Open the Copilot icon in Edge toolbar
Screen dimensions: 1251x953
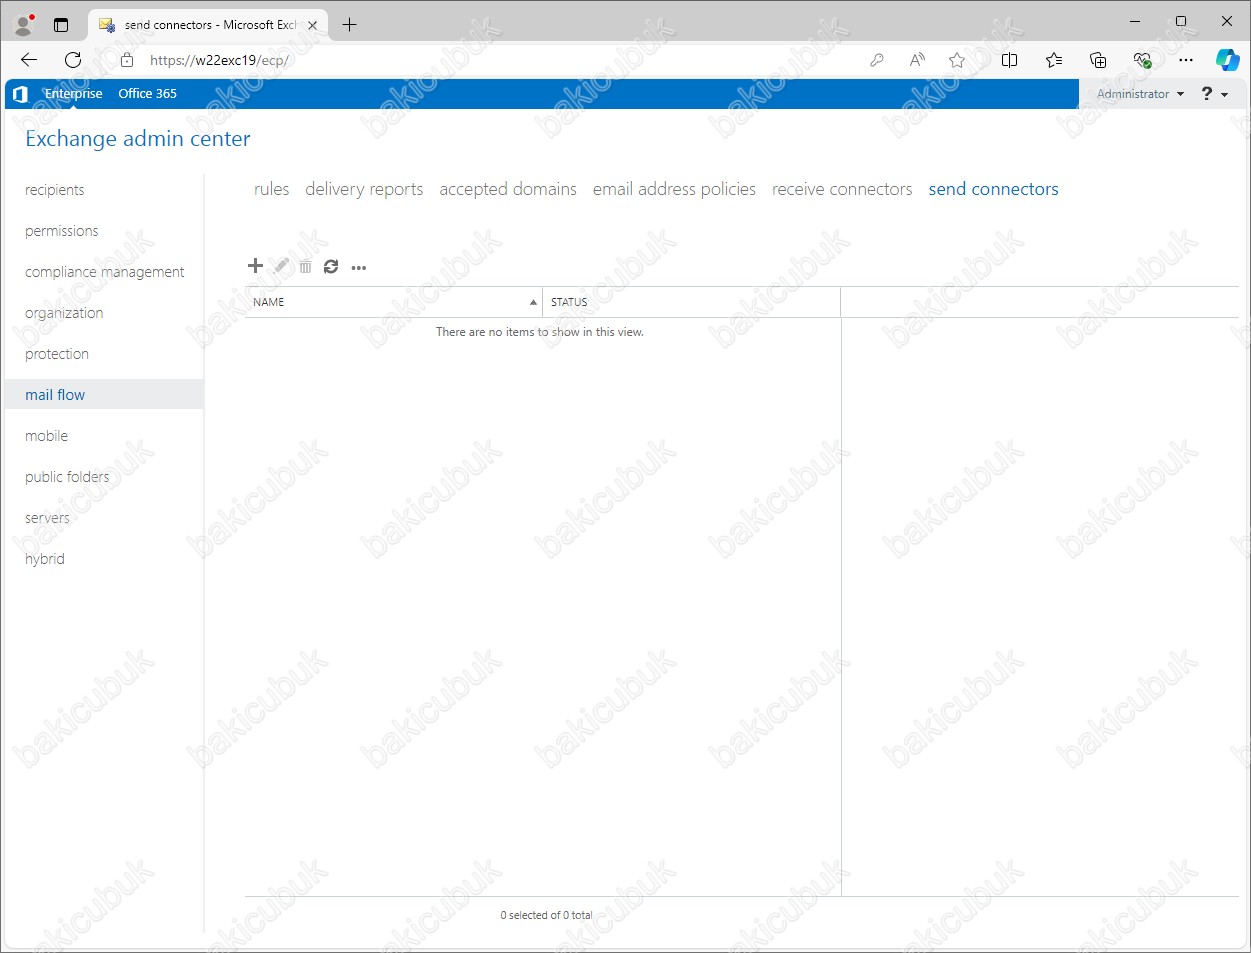1227,60
